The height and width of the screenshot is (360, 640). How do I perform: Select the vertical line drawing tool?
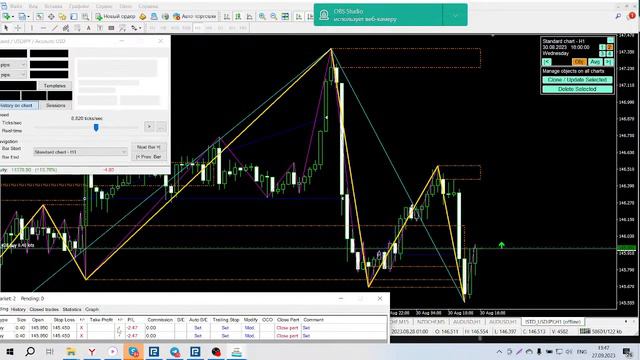(32, 28)
